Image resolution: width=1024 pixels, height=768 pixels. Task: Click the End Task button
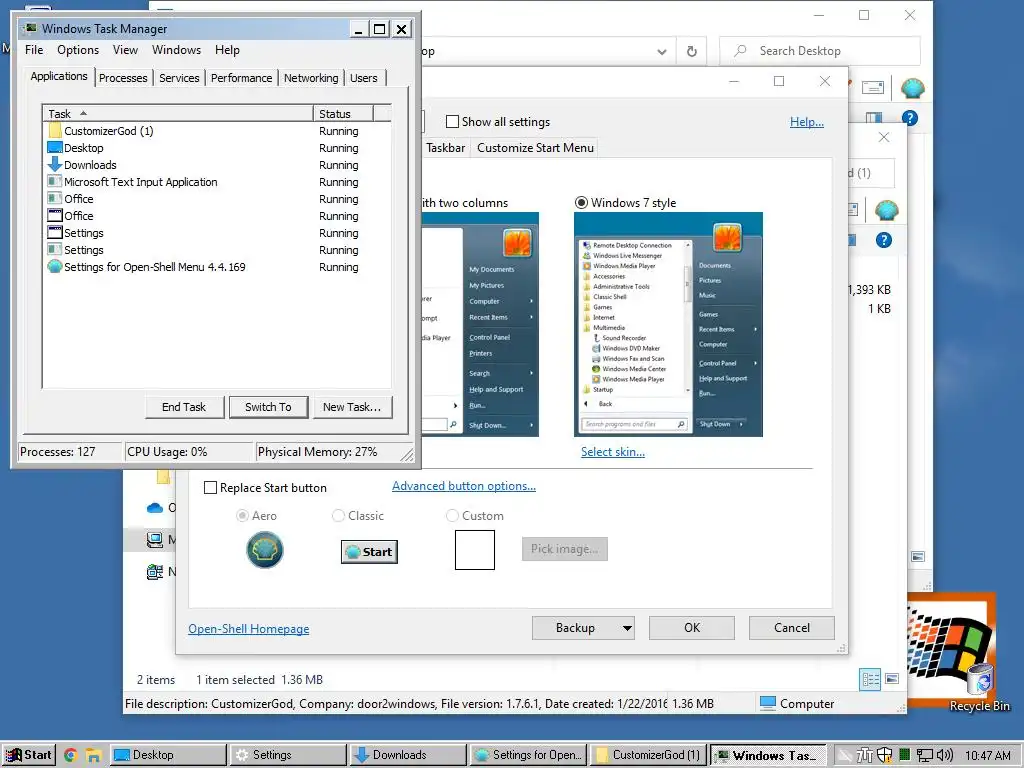point(184,407)
